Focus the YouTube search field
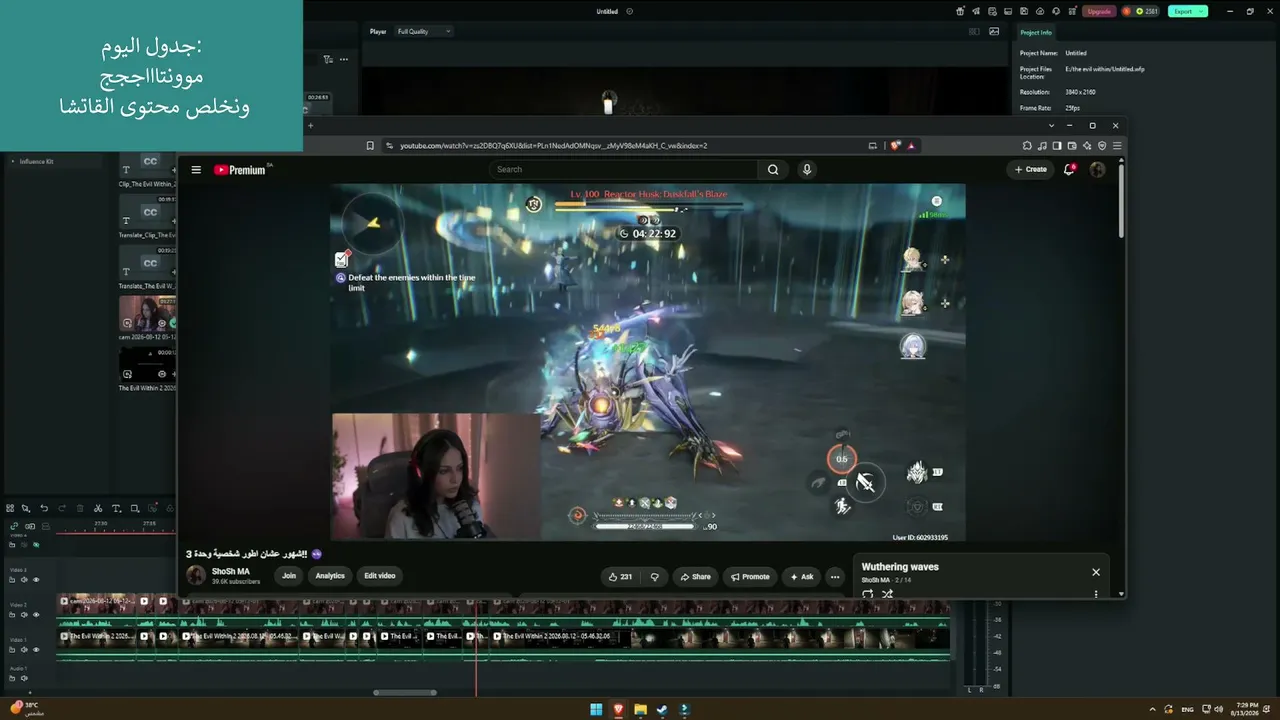 [625, 170]
